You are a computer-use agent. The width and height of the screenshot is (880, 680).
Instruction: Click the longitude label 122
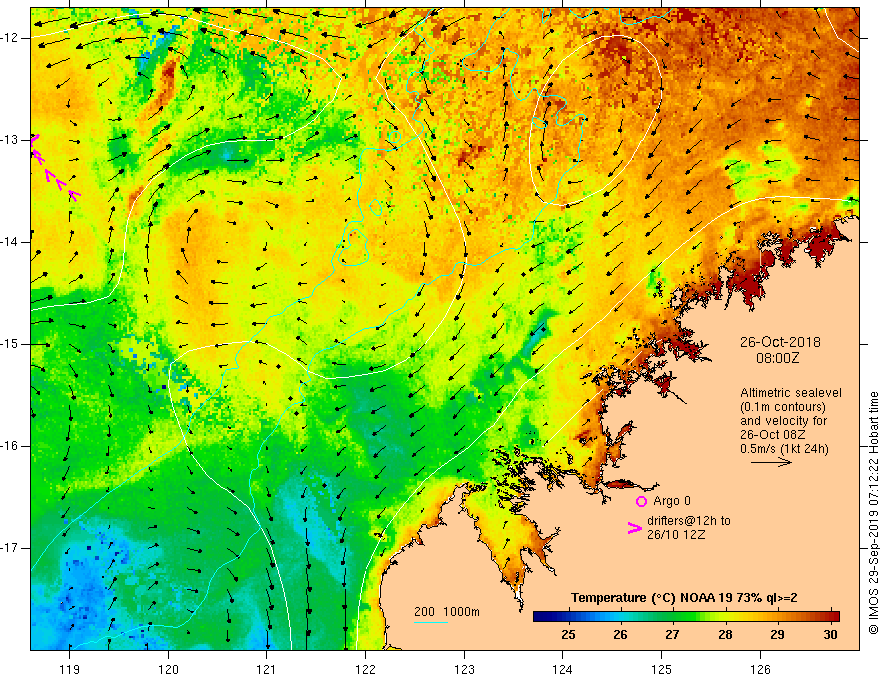pyautogui.click(x=365, y=669)
